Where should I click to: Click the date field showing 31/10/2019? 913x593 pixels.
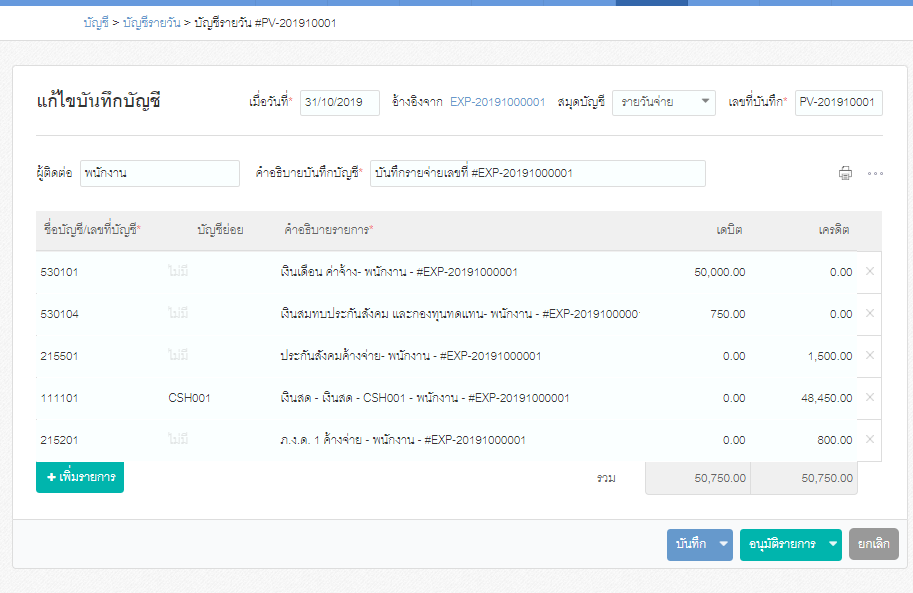pyautogui.click(x=338, y=102)
